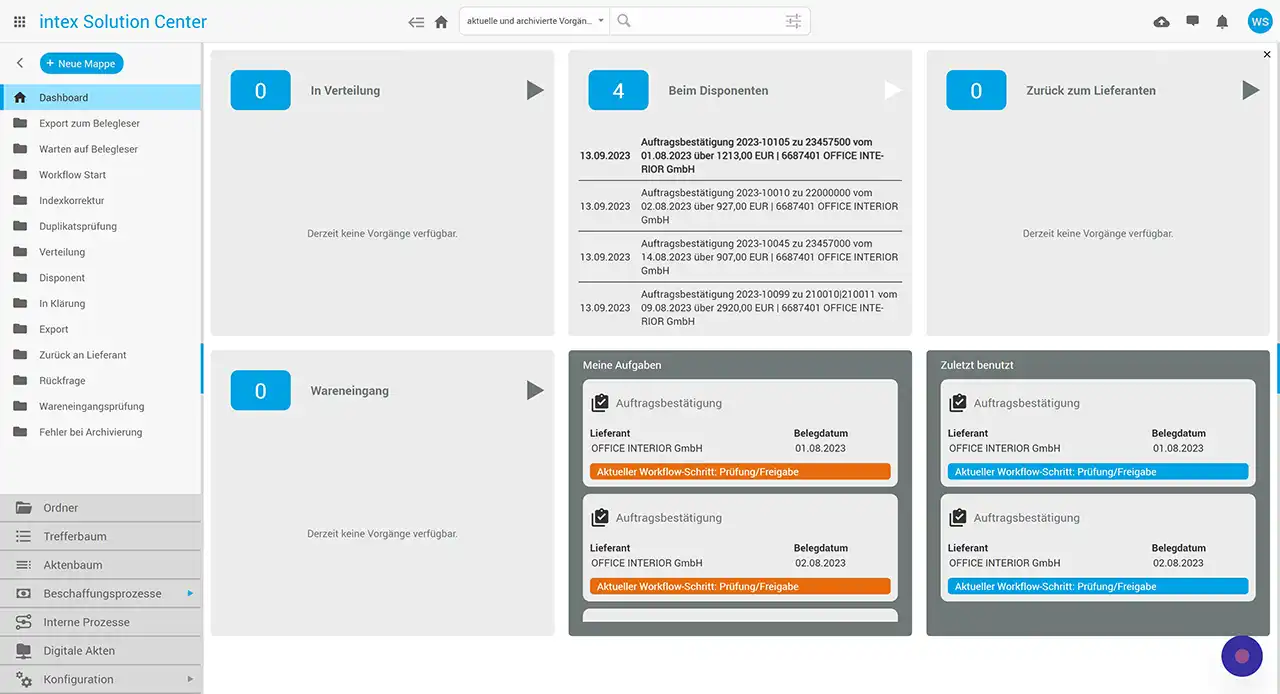Expand the Beschaffungsprozesse section
This screenshot has width=1280, height=694.
coord(101,593)
